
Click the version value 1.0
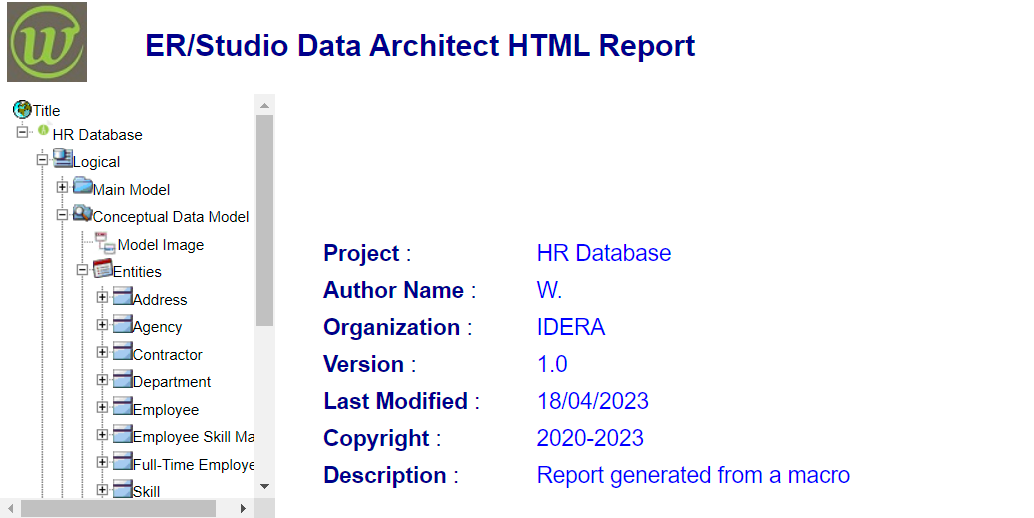pos(552,364)
